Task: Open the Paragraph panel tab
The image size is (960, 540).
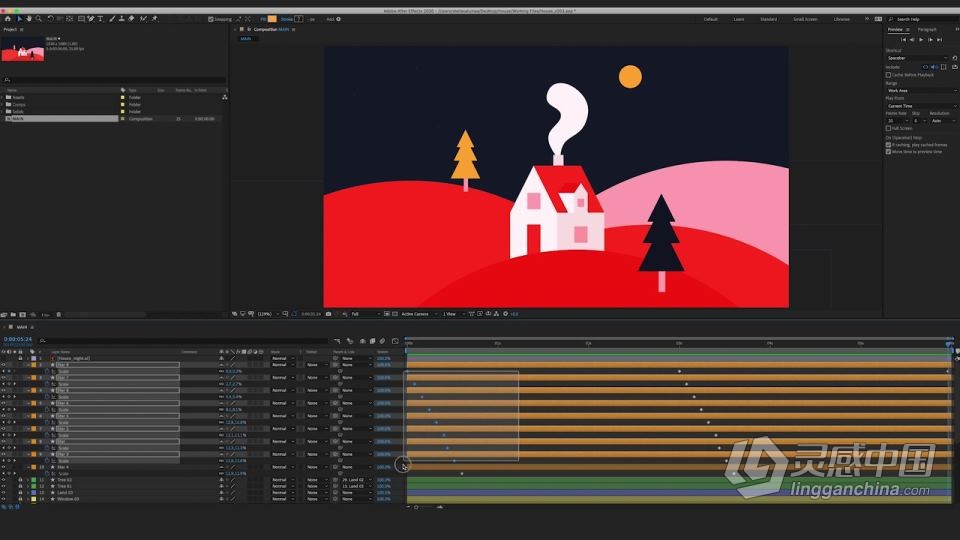Action: point(927,29)
